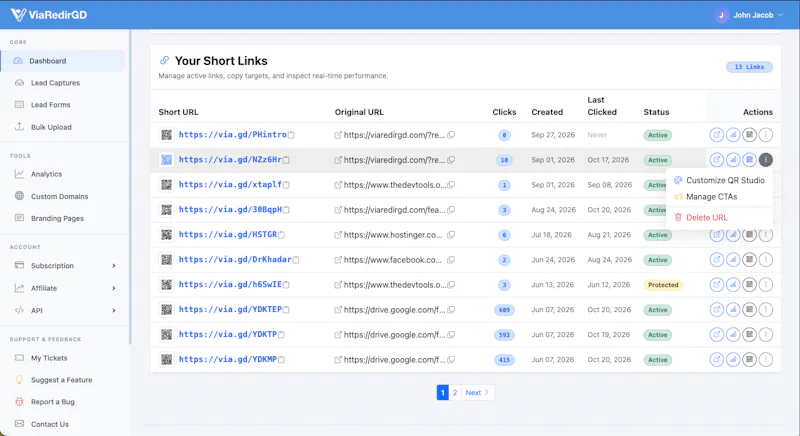Open short link https://via.gd/YDKMP

(228, 360)
